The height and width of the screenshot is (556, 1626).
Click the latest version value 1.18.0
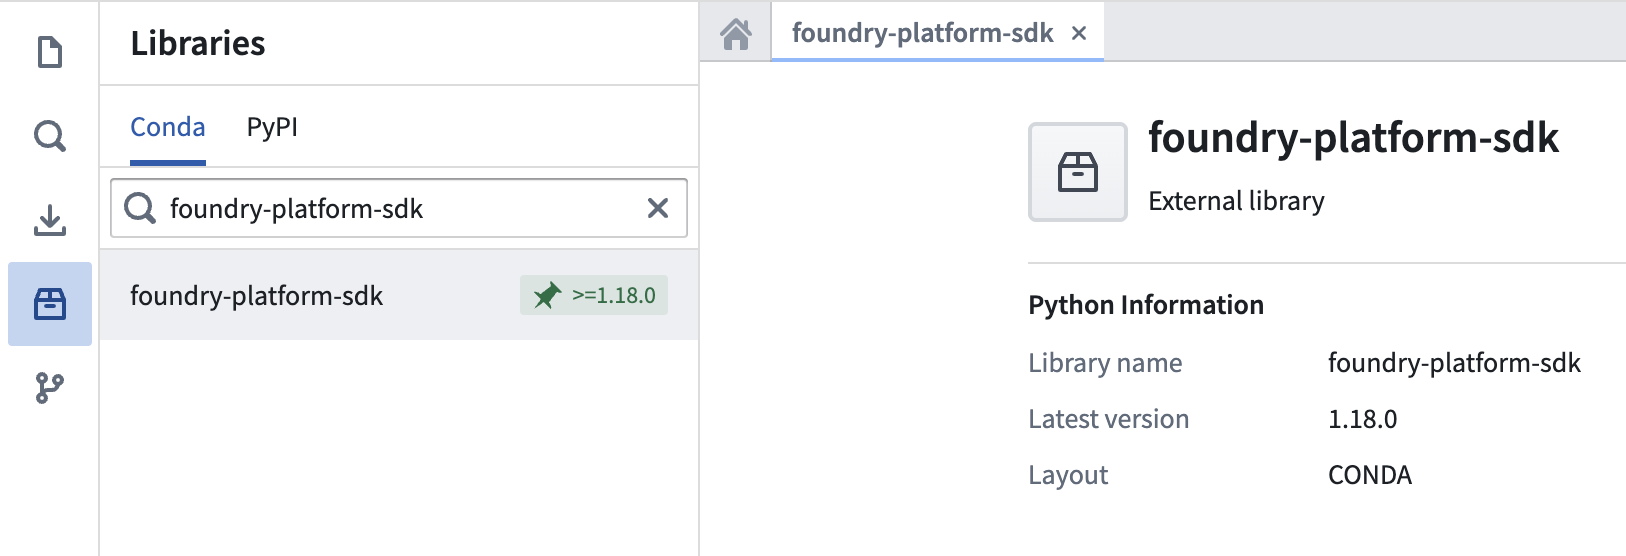click(x=1362, y=419)
